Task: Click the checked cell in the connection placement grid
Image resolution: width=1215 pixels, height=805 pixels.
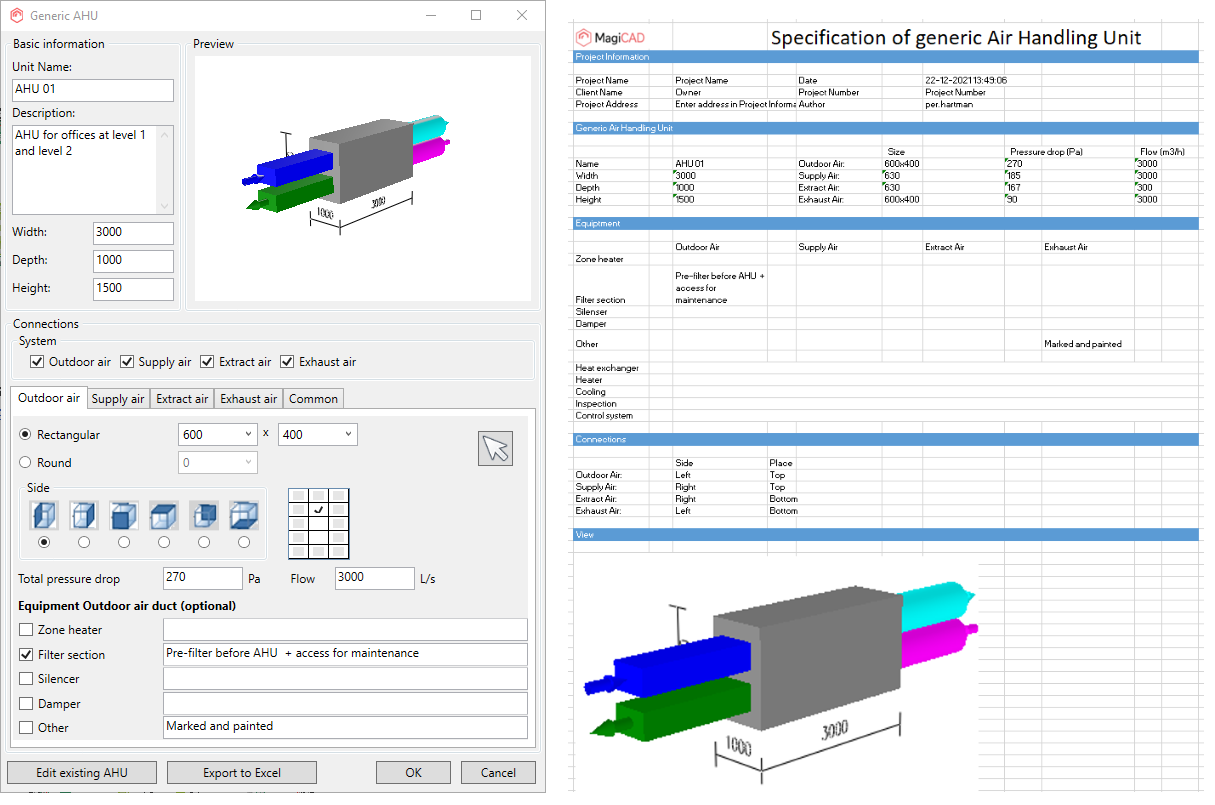Action: (318, 510)
